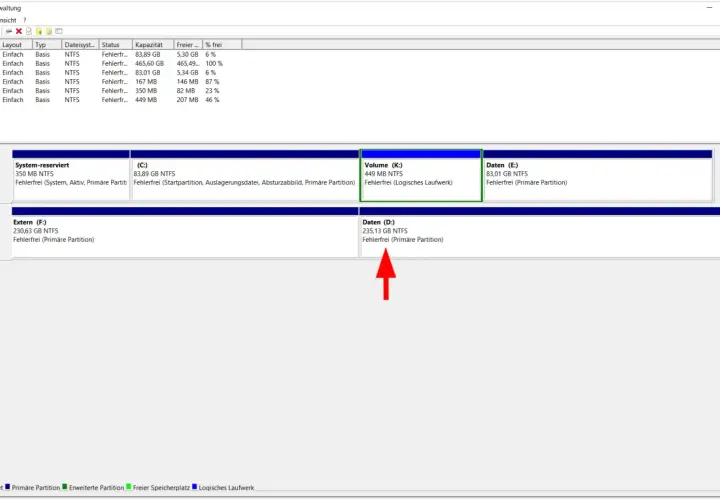The height and width of the screenshot is (500, 720).
Task: Select the Daten (E:) partition block
Action: click(x=598, y=175)
